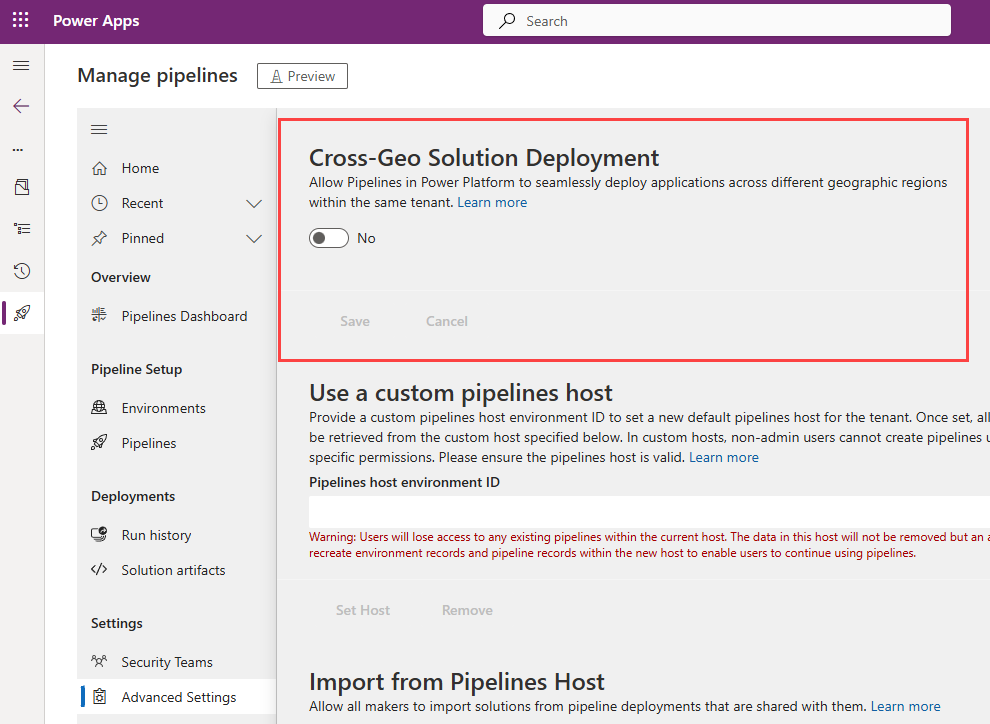Click inside the Search bar

click(716, 20)
